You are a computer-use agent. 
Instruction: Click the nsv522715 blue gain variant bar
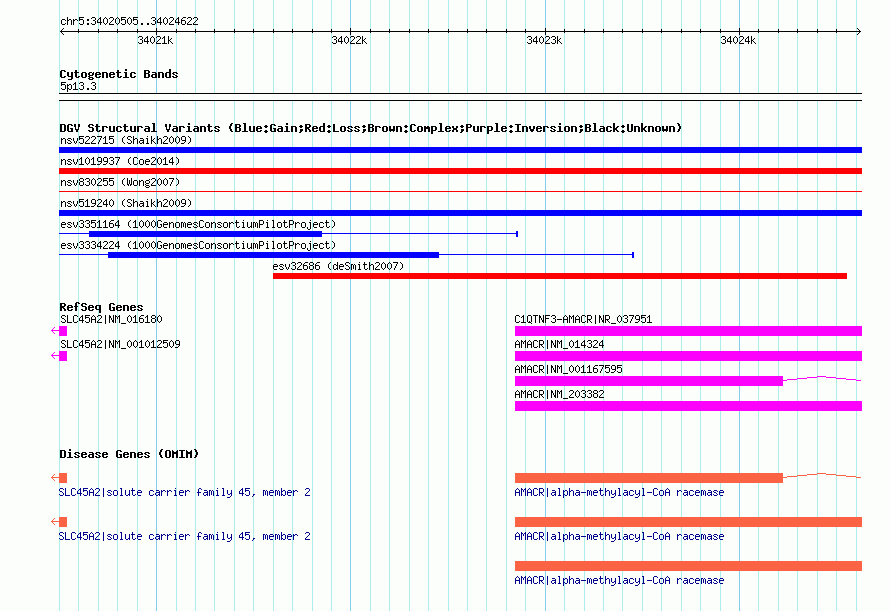coord(460,150)
